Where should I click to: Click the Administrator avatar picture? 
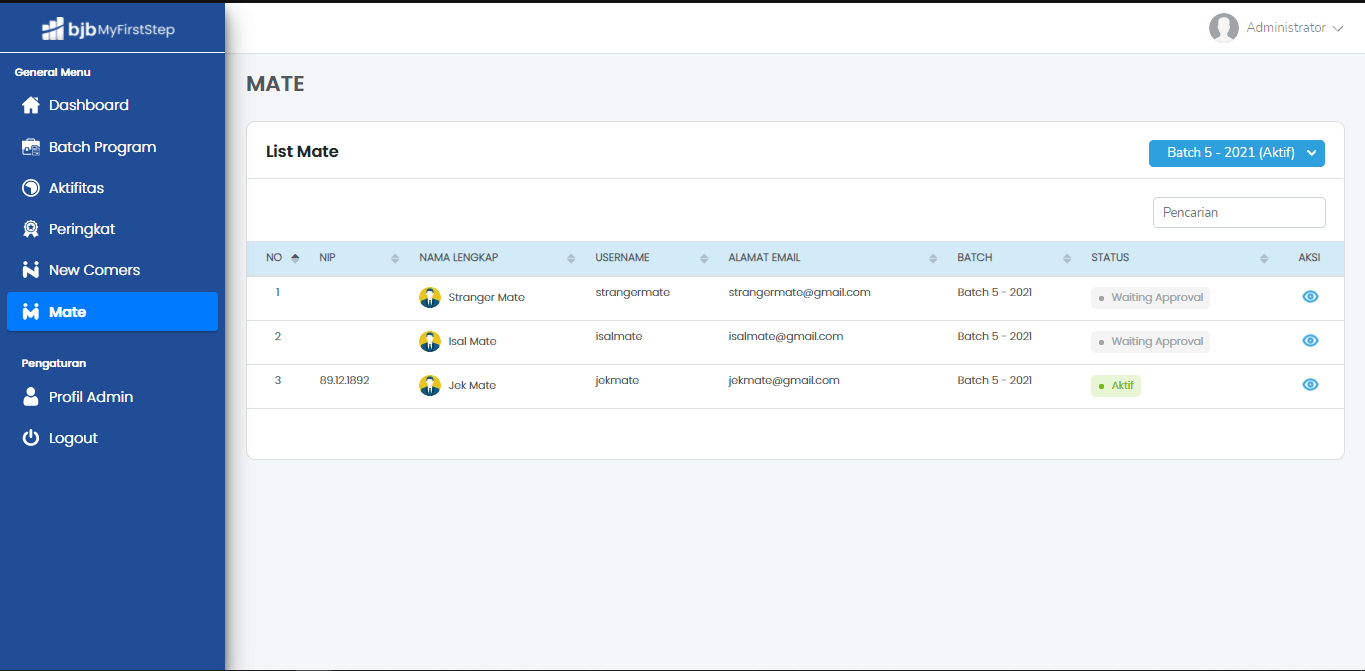[1224, 28]
